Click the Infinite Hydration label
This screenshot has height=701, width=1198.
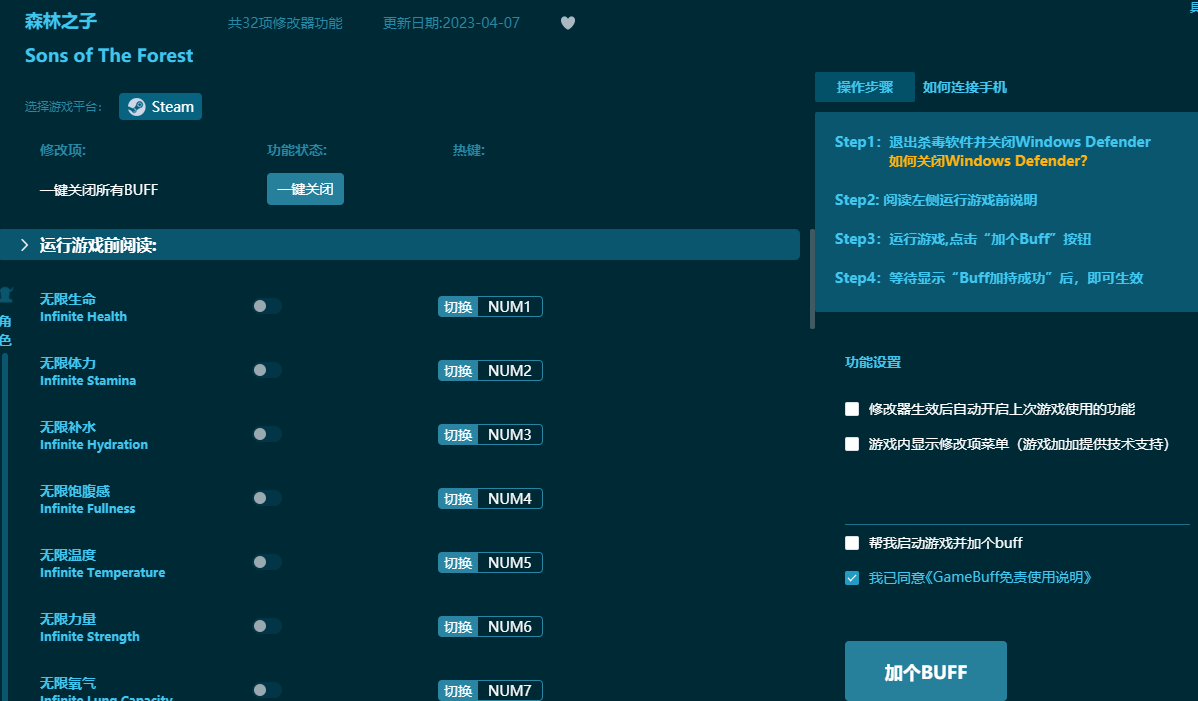[94, 445]
